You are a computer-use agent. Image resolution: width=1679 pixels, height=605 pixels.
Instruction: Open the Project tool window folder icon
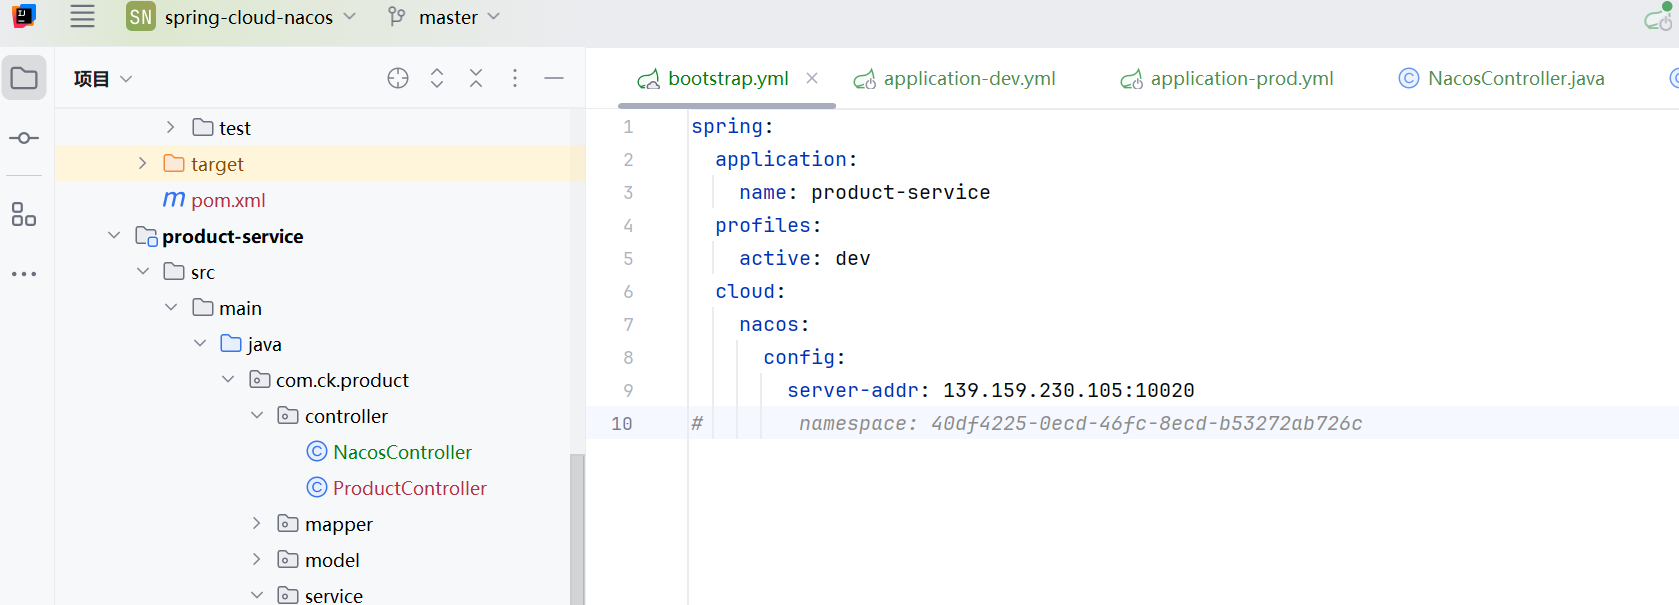pyautogui.click(x=24, y=78)
